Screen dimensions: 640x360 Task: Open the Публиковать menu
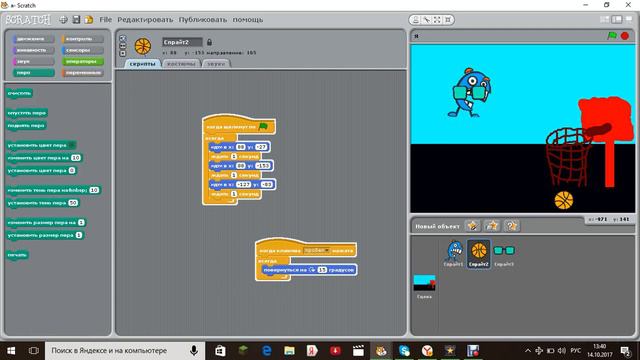(x=202, y=20)
